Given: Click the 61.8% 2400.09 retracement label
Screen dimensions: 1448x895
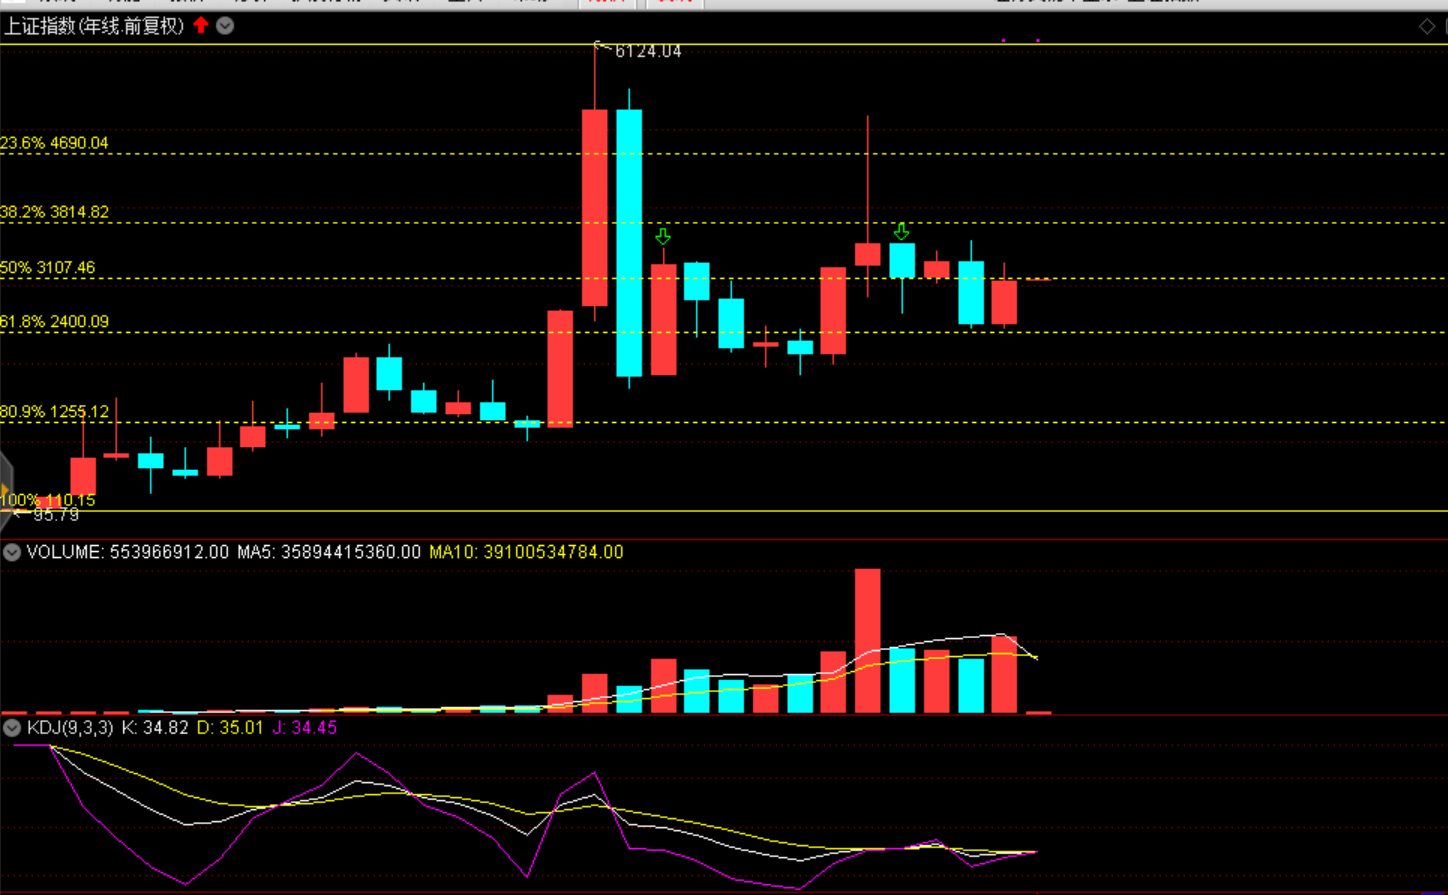Looking at the screenshot, I should tap(55, 322).
